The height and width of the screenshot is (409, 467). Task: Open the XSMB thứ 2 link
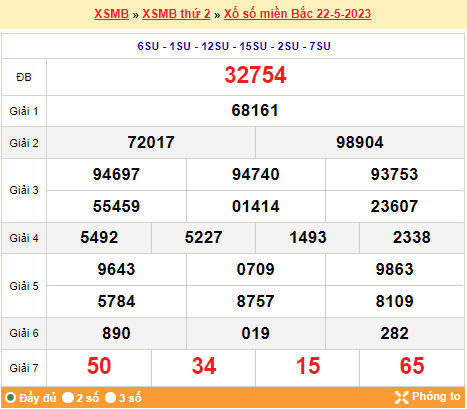coord(176,14)
